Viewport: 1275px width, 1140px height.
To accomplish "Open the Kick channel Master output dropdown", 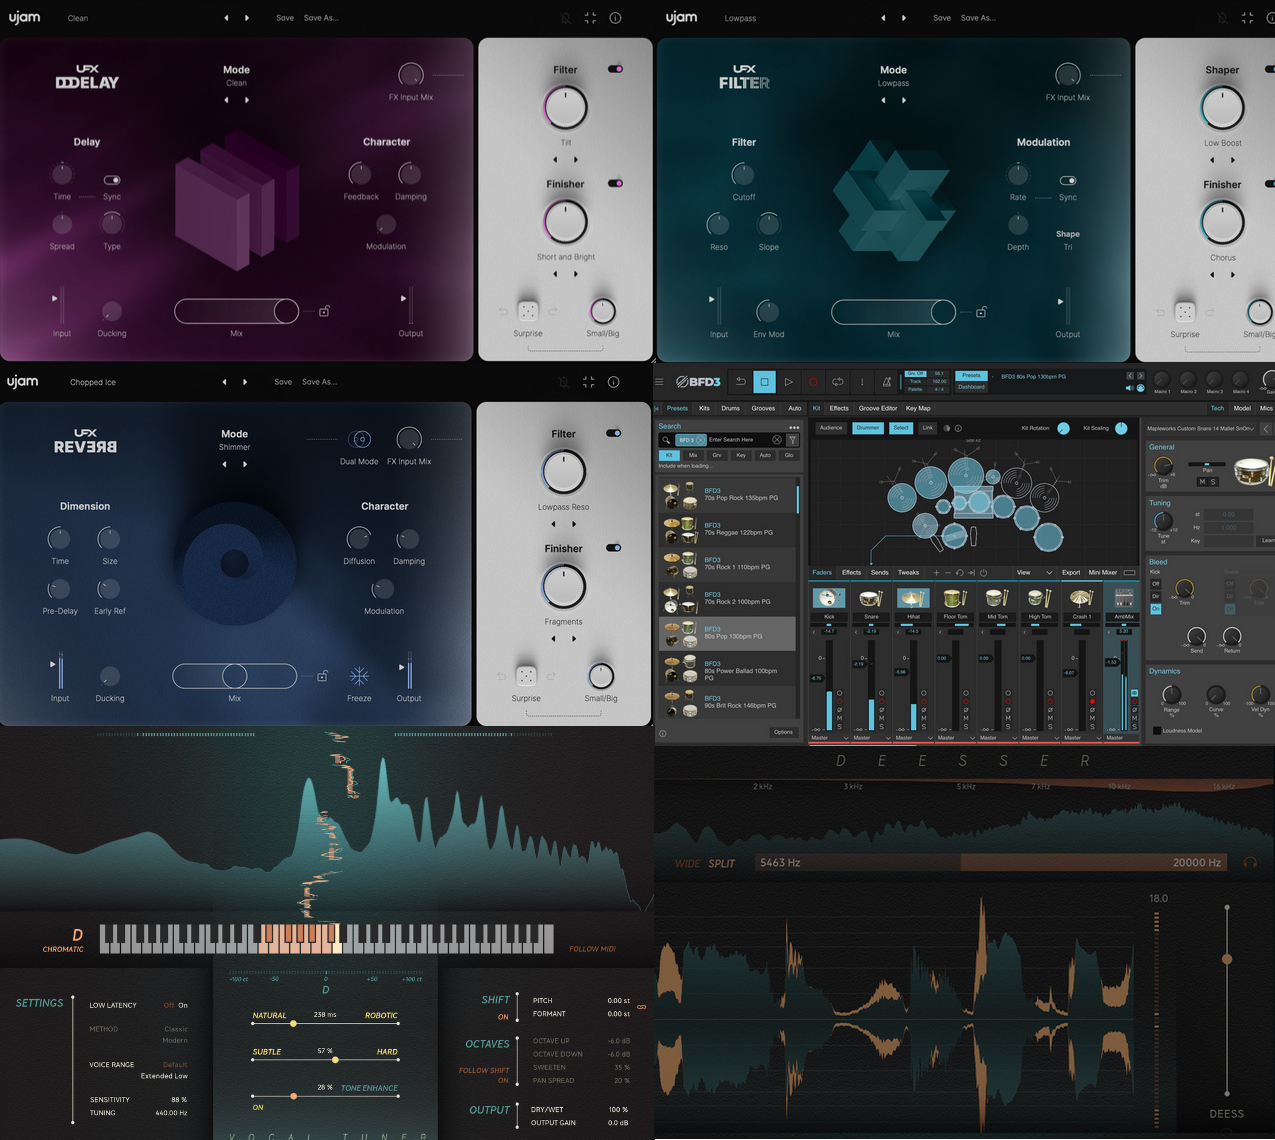I will pyautogui.click(x=828, y=738).
